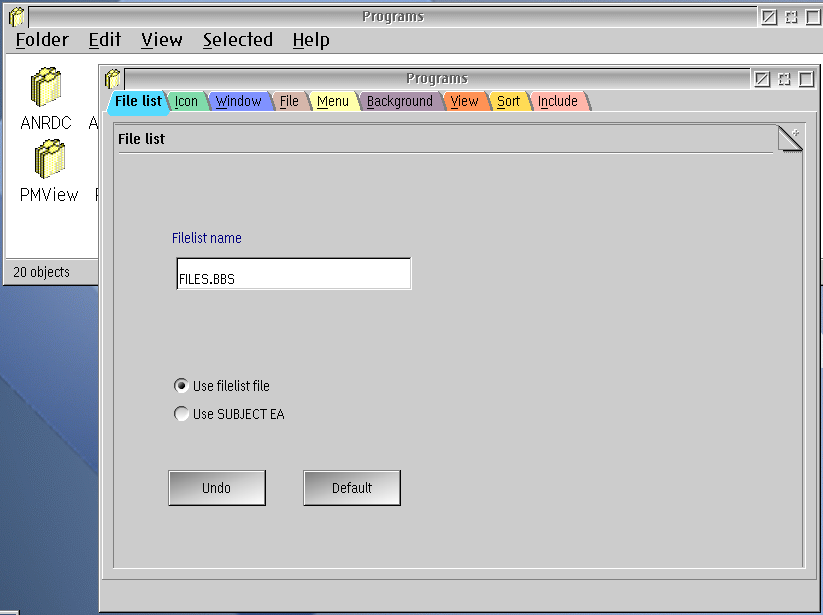Open the View menu in menu bar

click(162, 40)
